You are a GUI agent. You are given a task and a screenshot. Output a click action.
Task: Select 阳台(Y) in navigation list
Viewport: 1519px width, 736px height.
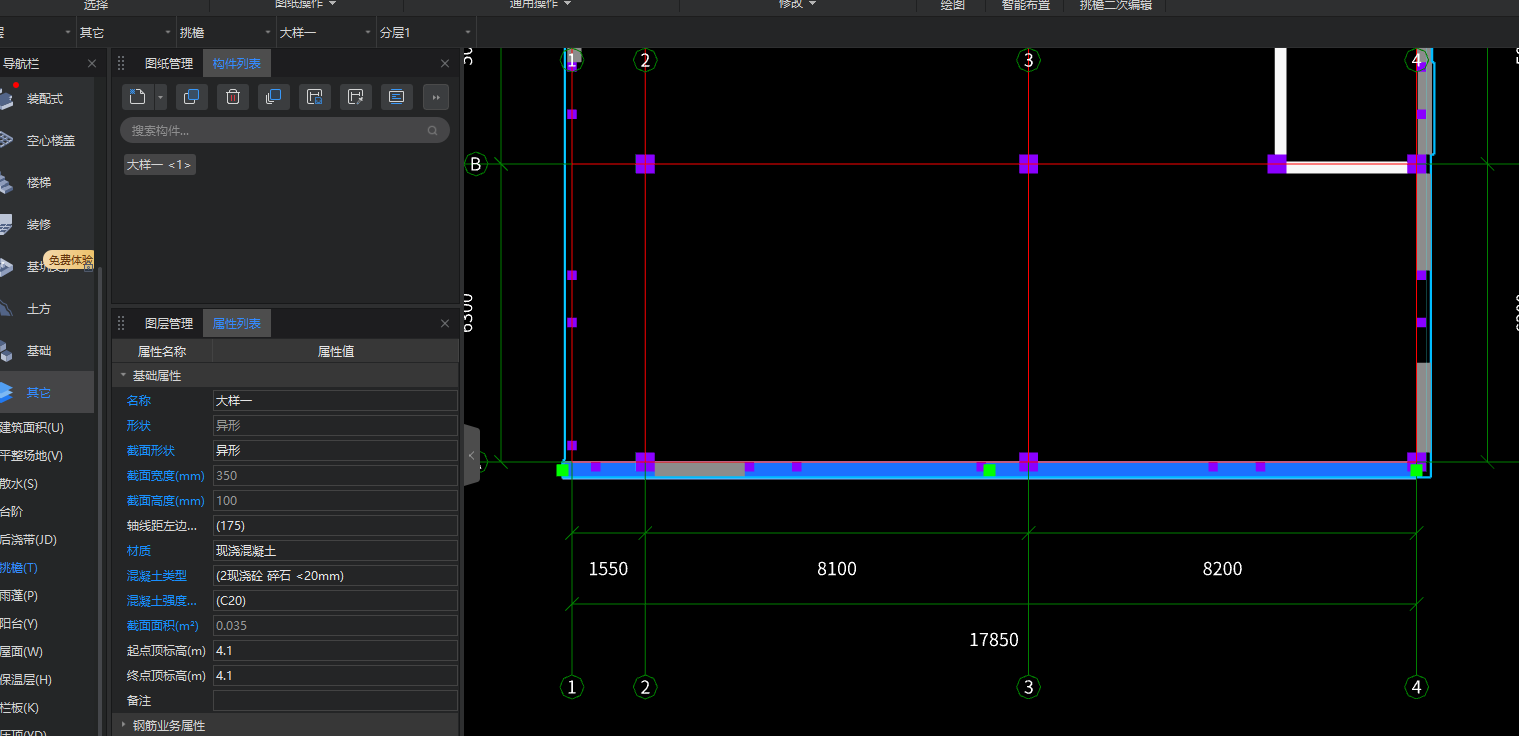pyautogui.click(x=20, y=624)
